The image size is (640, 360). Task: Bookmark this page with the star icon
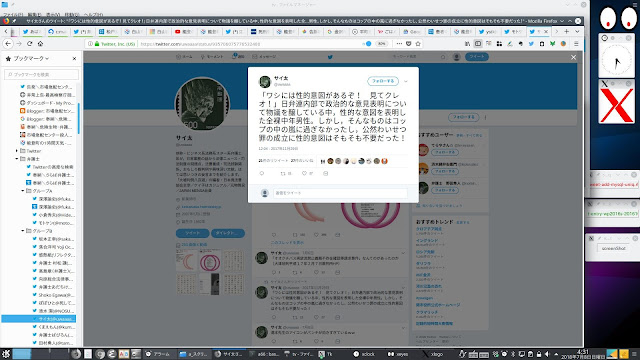[x=418, y=44]
